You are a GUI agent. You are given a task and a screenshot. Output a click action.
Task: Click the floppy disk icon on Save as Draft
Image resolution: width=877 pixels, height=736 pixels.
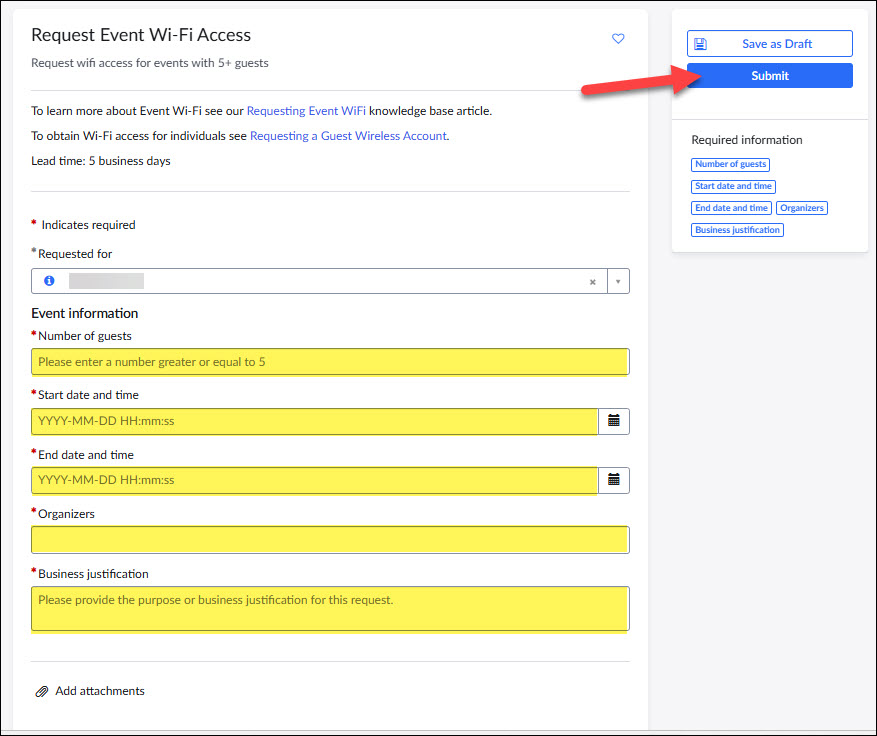point(700,44)
